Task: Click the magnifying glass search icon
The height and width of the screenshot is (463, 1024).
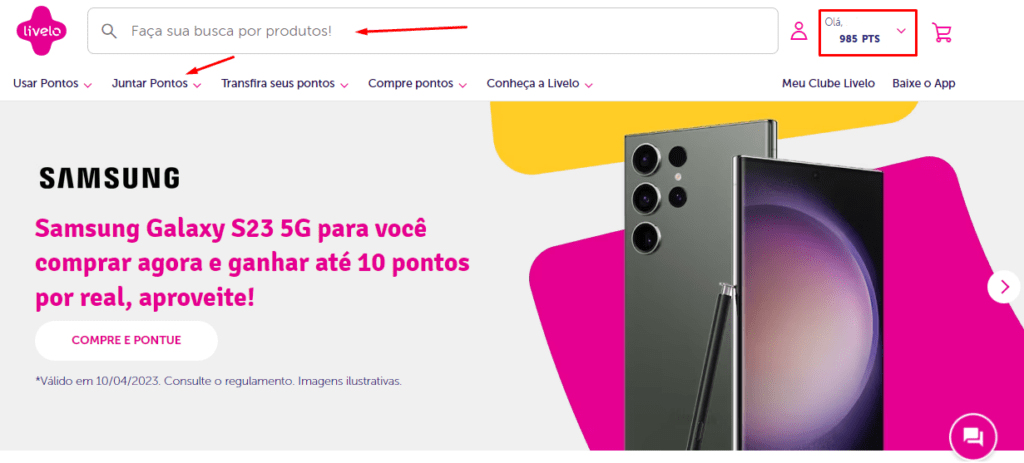Action: [x=109, y=31]
